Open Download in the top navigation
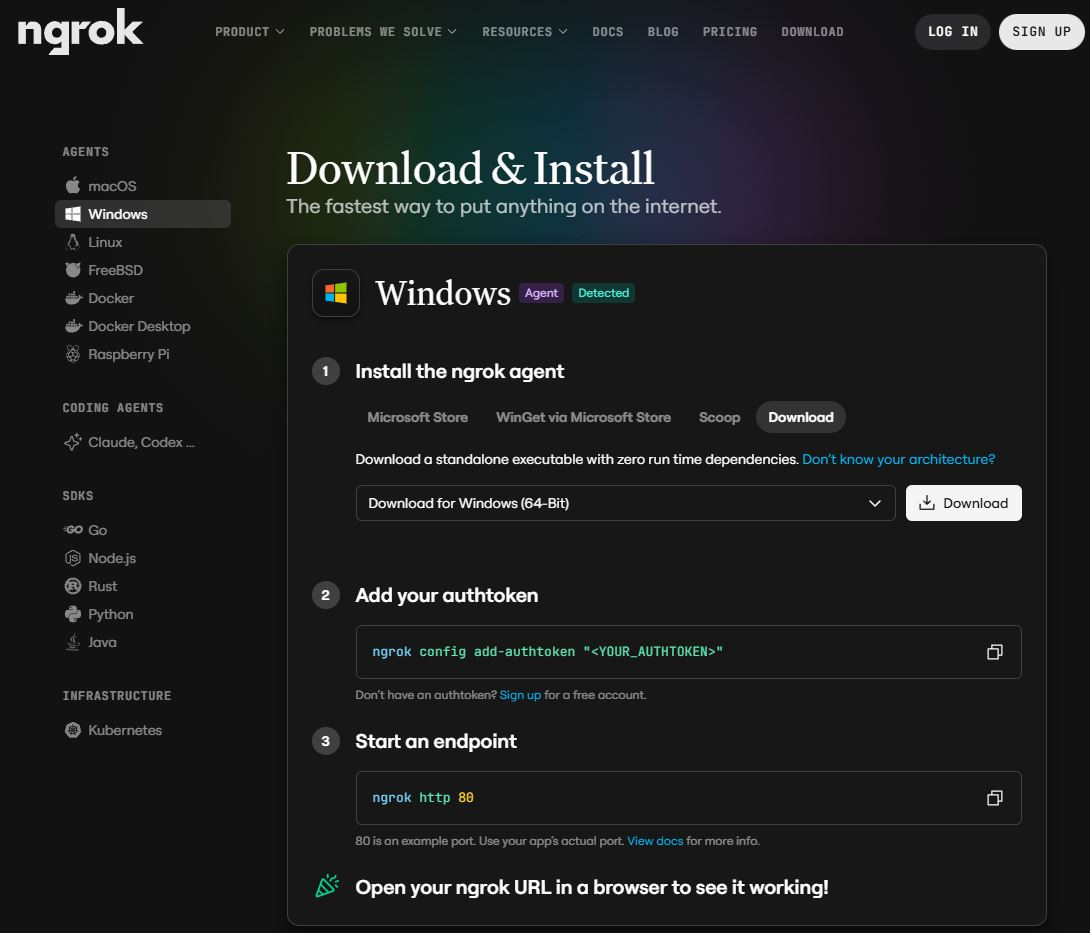1090x933 pixels. click(812, 32)
